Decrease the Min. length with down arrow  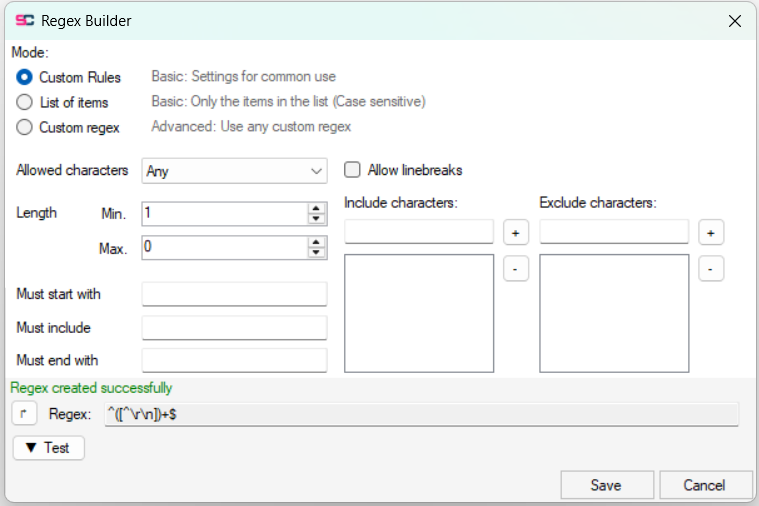coord(316,219)
